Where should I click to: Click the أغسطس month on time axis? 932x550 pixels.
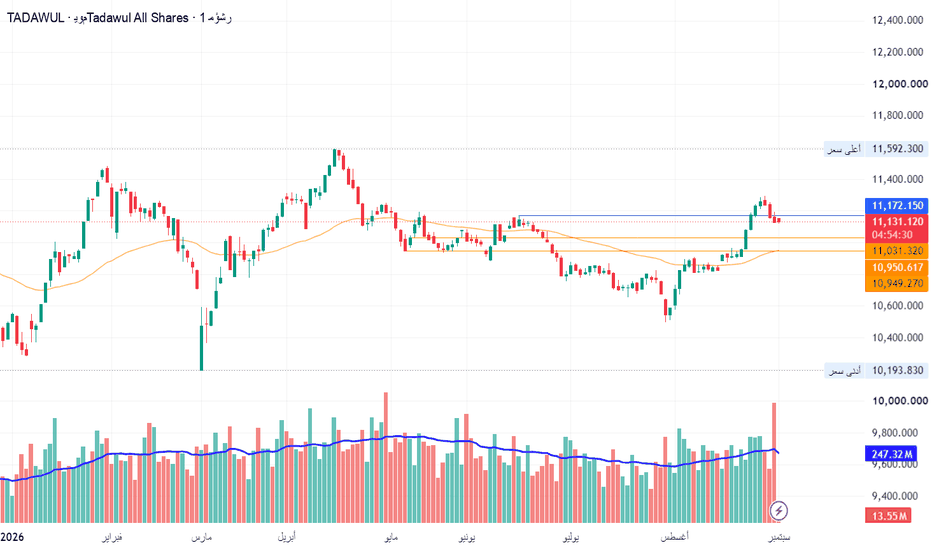point(675,538)
